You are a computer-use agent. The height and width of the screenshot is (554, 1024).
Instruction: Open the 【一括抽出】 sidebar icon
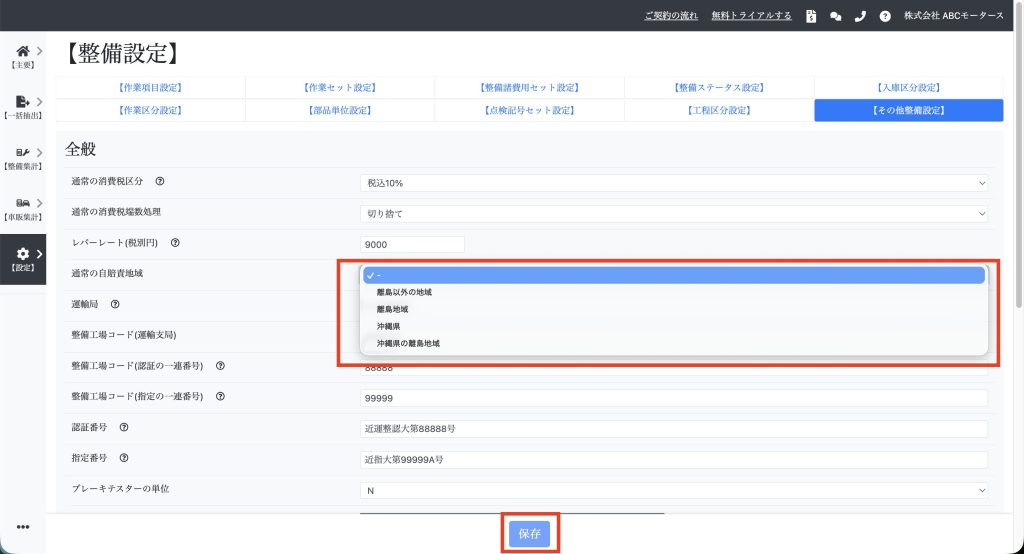[x=22, y=103]
